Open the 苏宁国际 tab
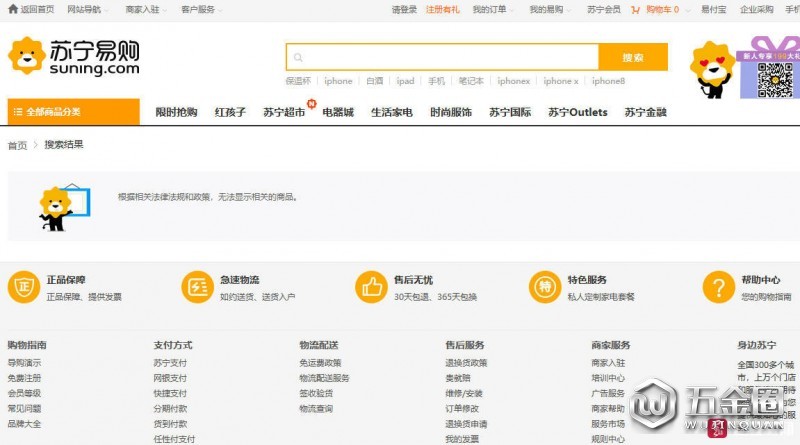Viewport: 800px width, 445px height. click(x=510, y=112)
